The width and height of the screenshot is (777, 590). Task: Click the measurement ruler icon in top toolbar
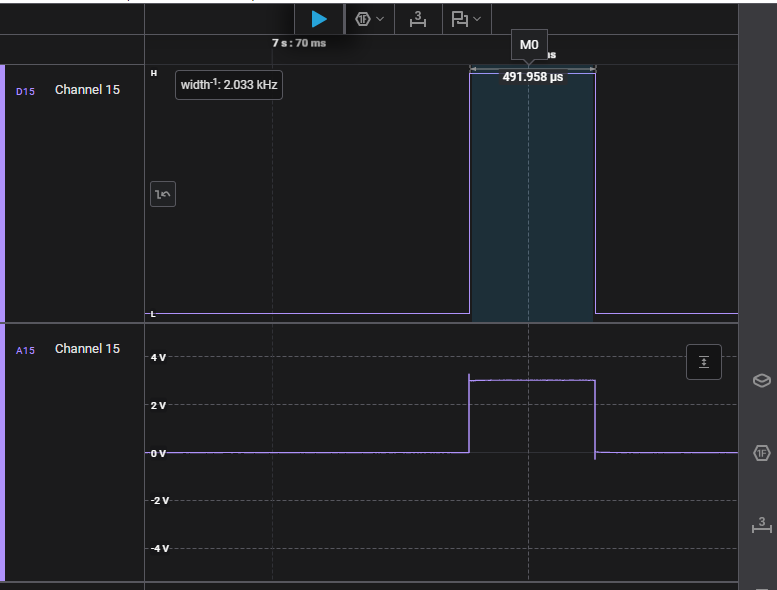418,19
